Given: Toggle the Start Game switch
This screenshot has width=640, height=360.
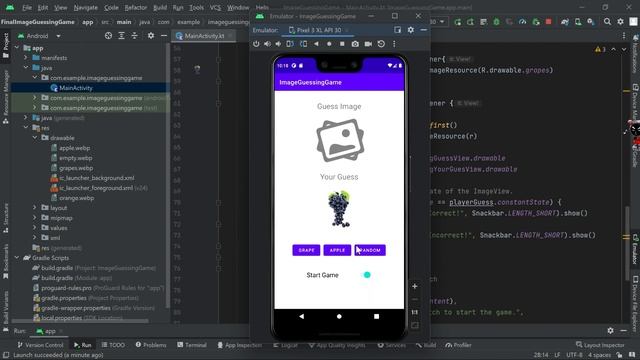Looking at the screenshot, I should pyautogui.click(x=366, y=275).
